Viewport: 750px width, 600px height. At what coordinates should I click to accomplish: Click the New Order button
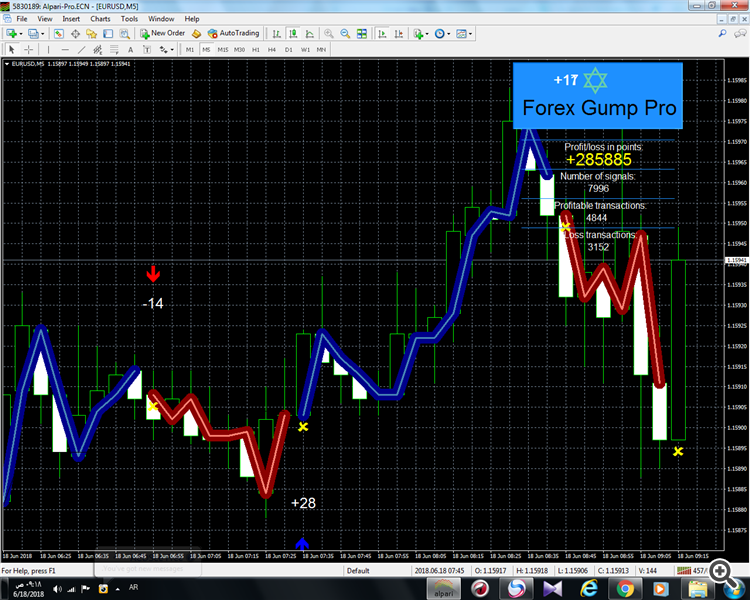[x=163, y=33]
